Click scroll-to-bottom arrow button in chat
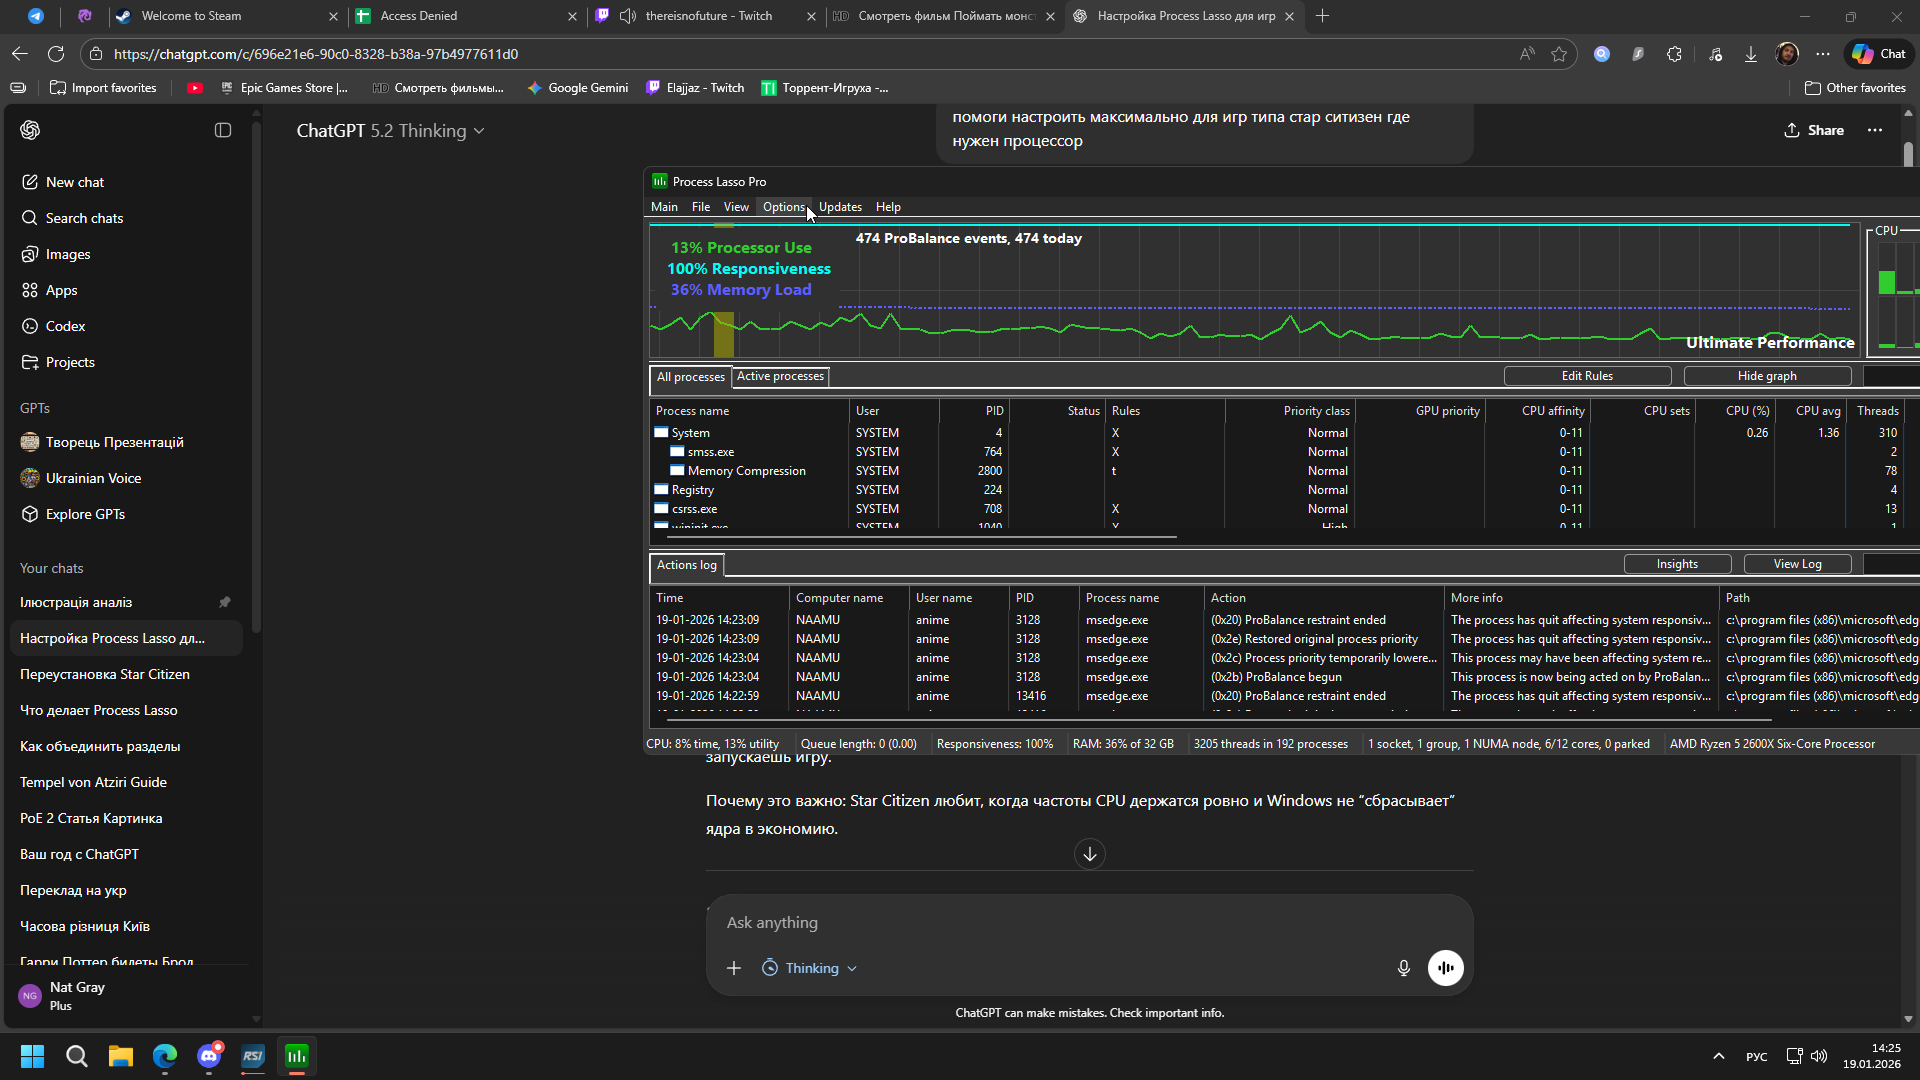 click(x=1089, y=854)
